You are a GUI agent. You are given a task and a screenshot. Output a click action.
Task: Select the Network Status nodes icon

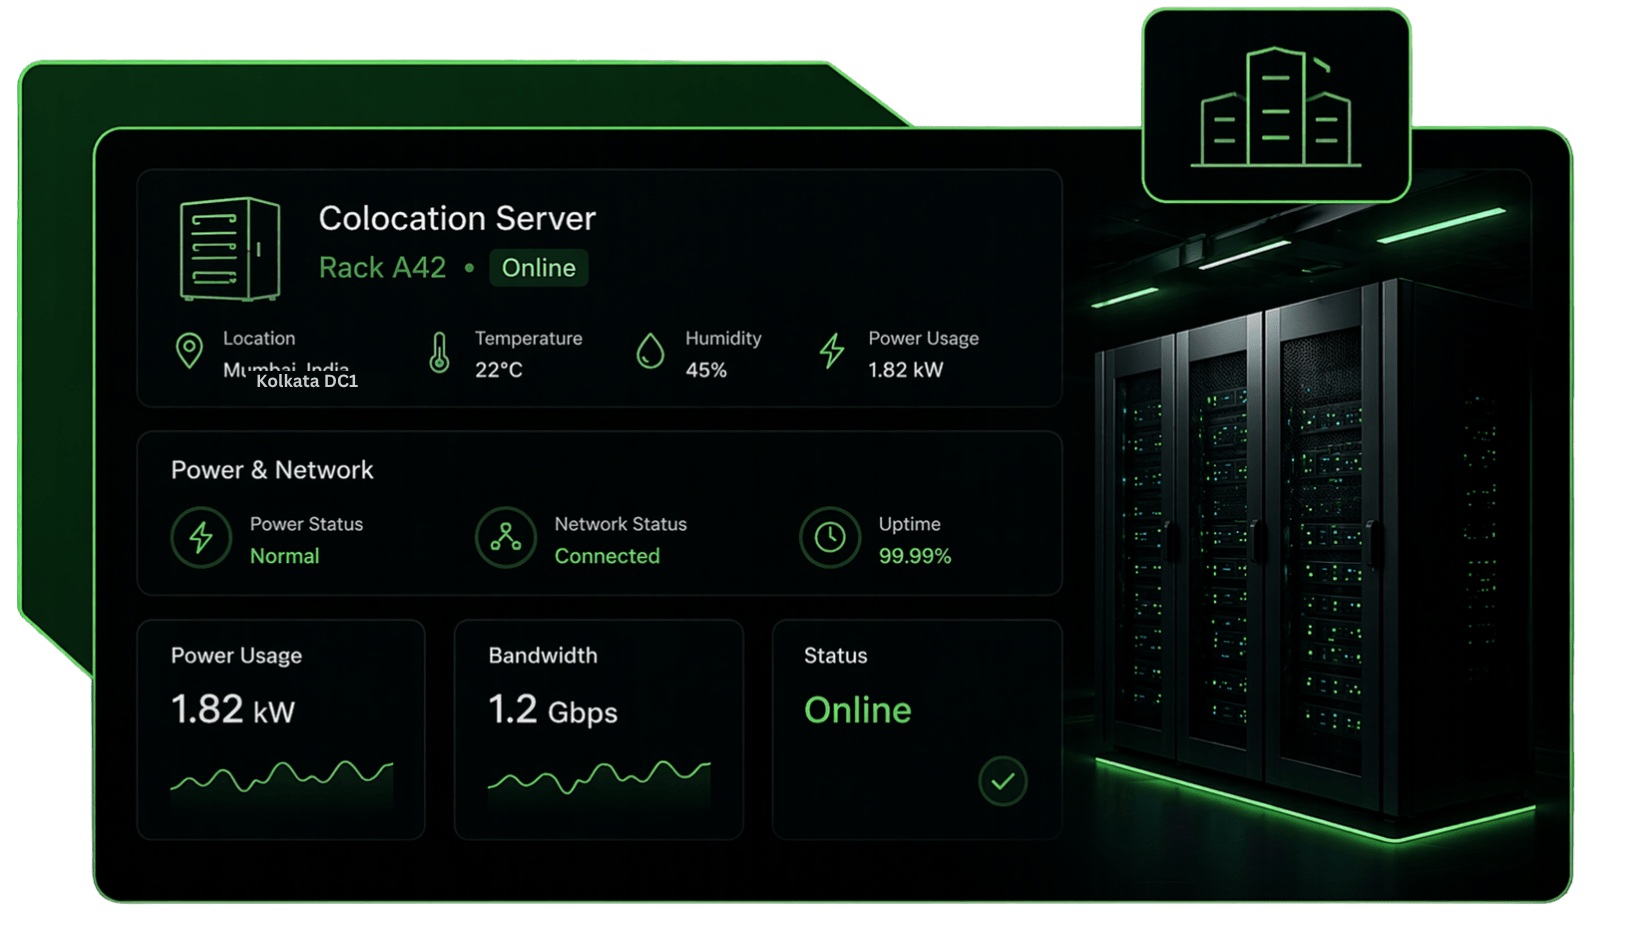506,538
